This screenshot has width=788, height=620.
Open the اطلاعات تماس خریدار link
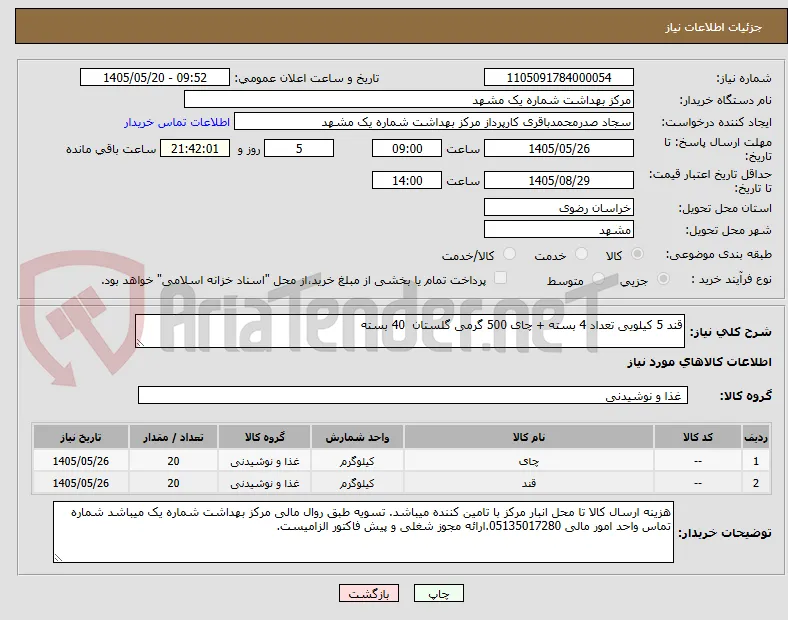[x=177, y=122]
